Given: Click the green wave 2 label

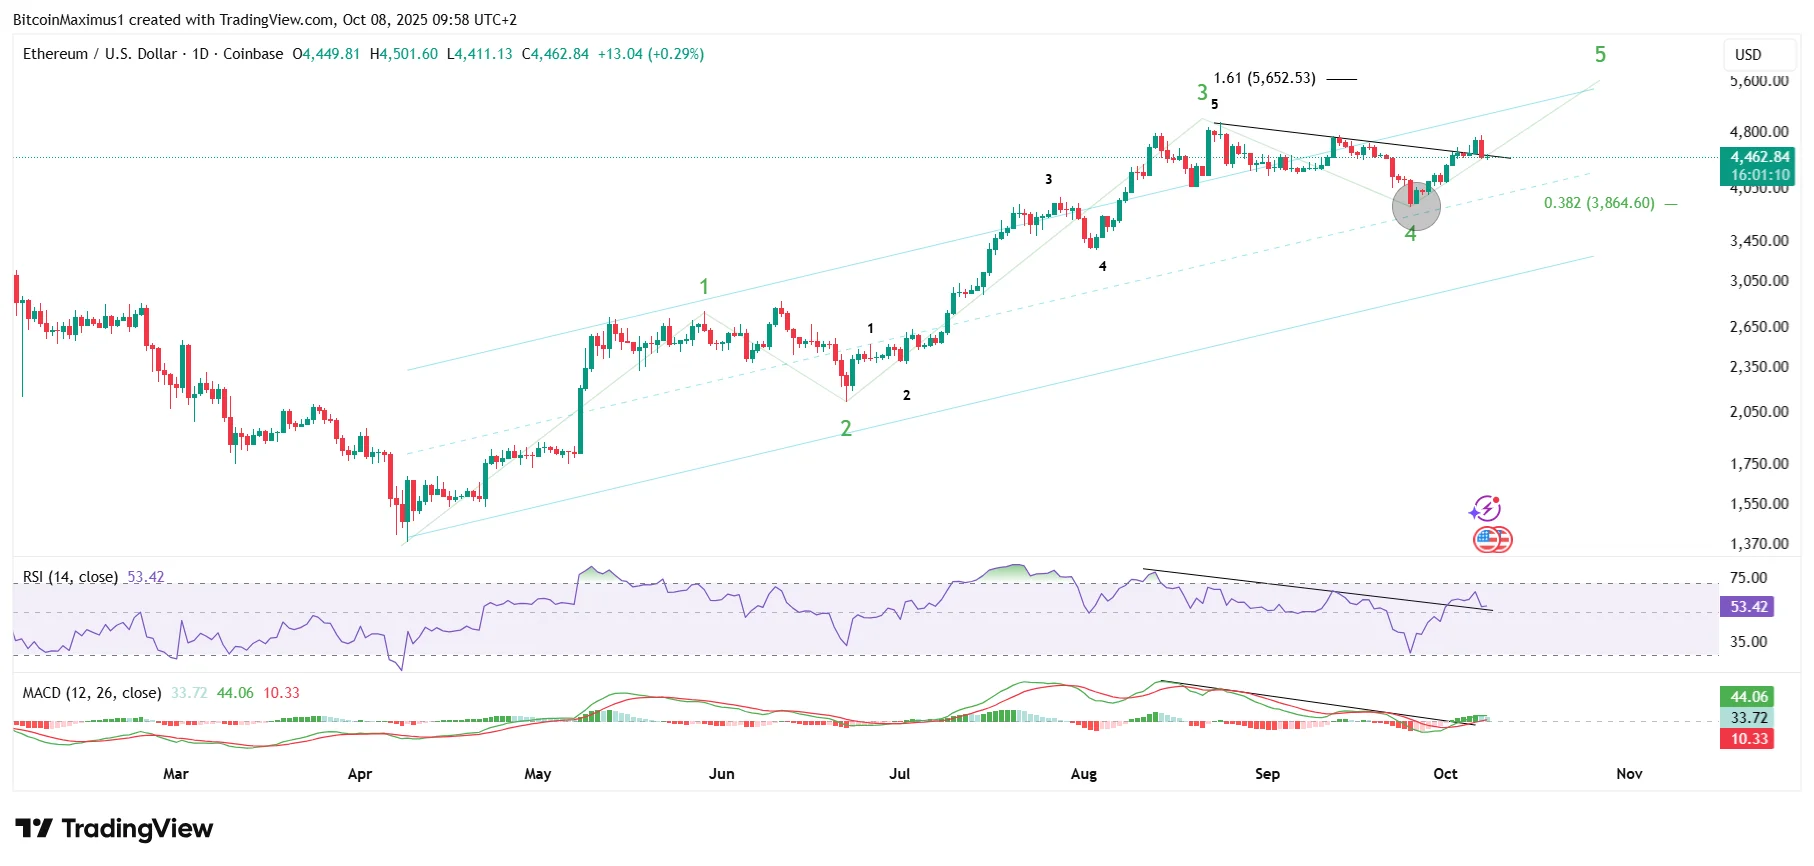Looking at the screenshot, I should coord(846,428).
